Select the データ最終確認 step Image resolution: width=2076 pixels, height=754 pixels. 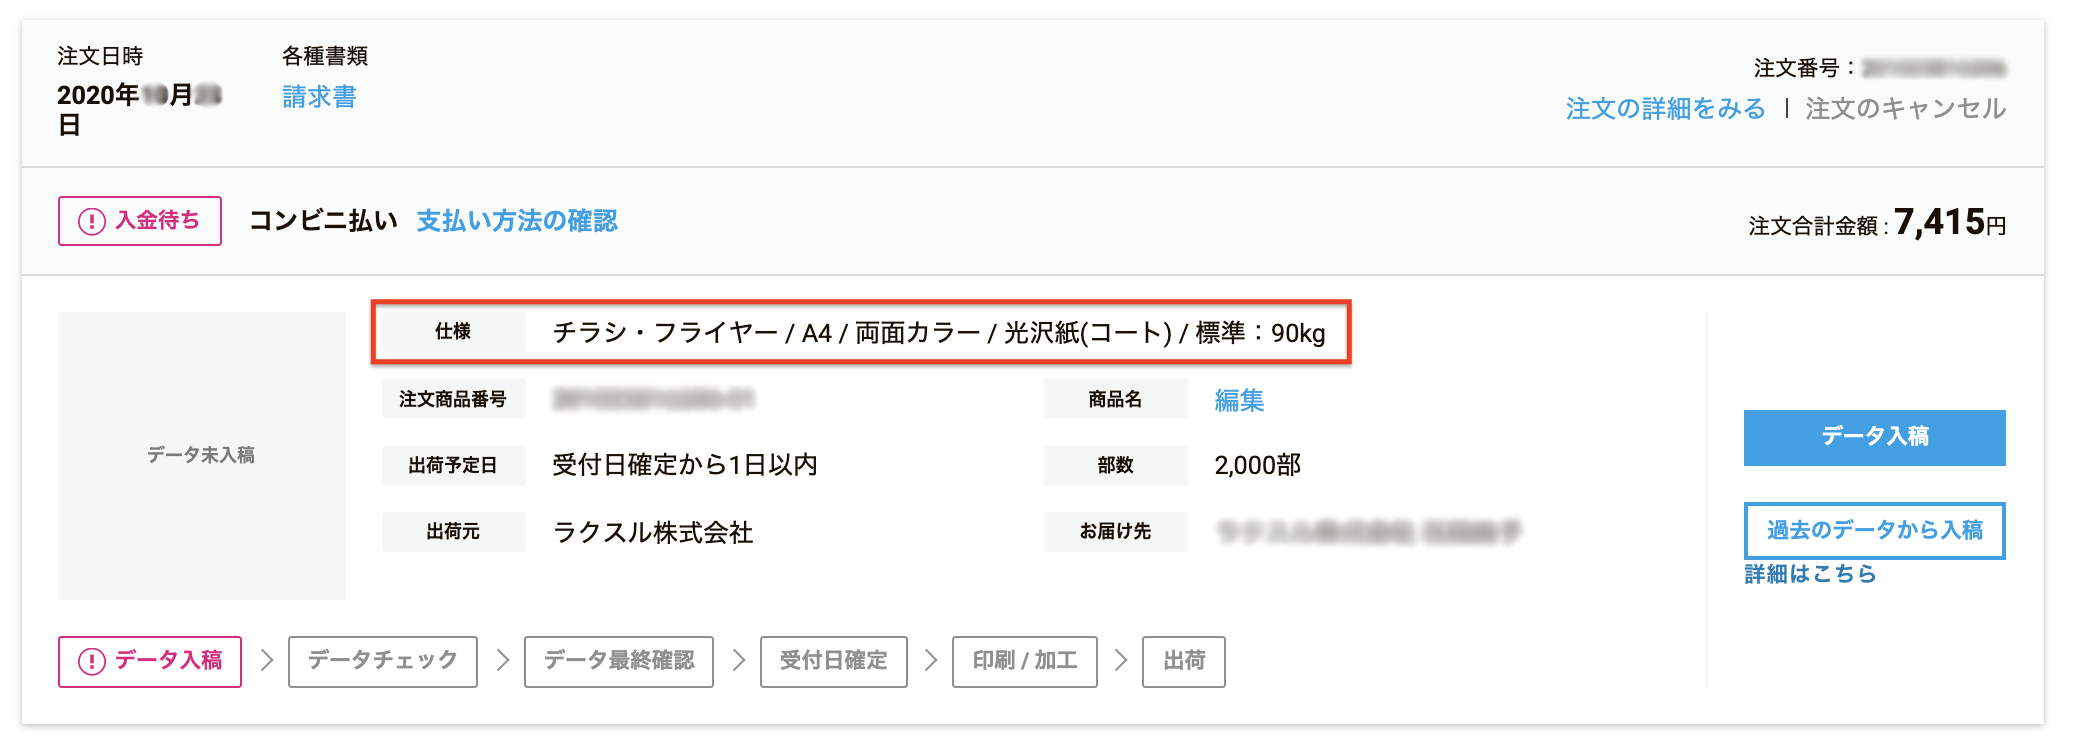point(618,661)
